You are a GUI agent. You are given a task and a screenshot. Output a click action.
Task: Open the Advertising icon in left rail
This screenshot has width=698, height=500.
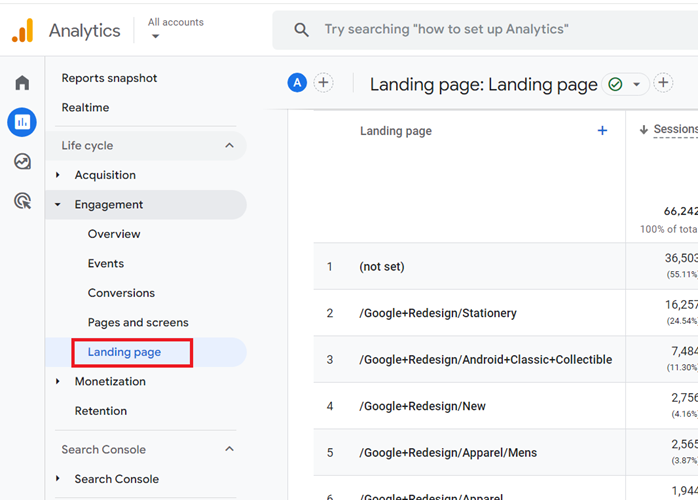[x=22, y=201]
